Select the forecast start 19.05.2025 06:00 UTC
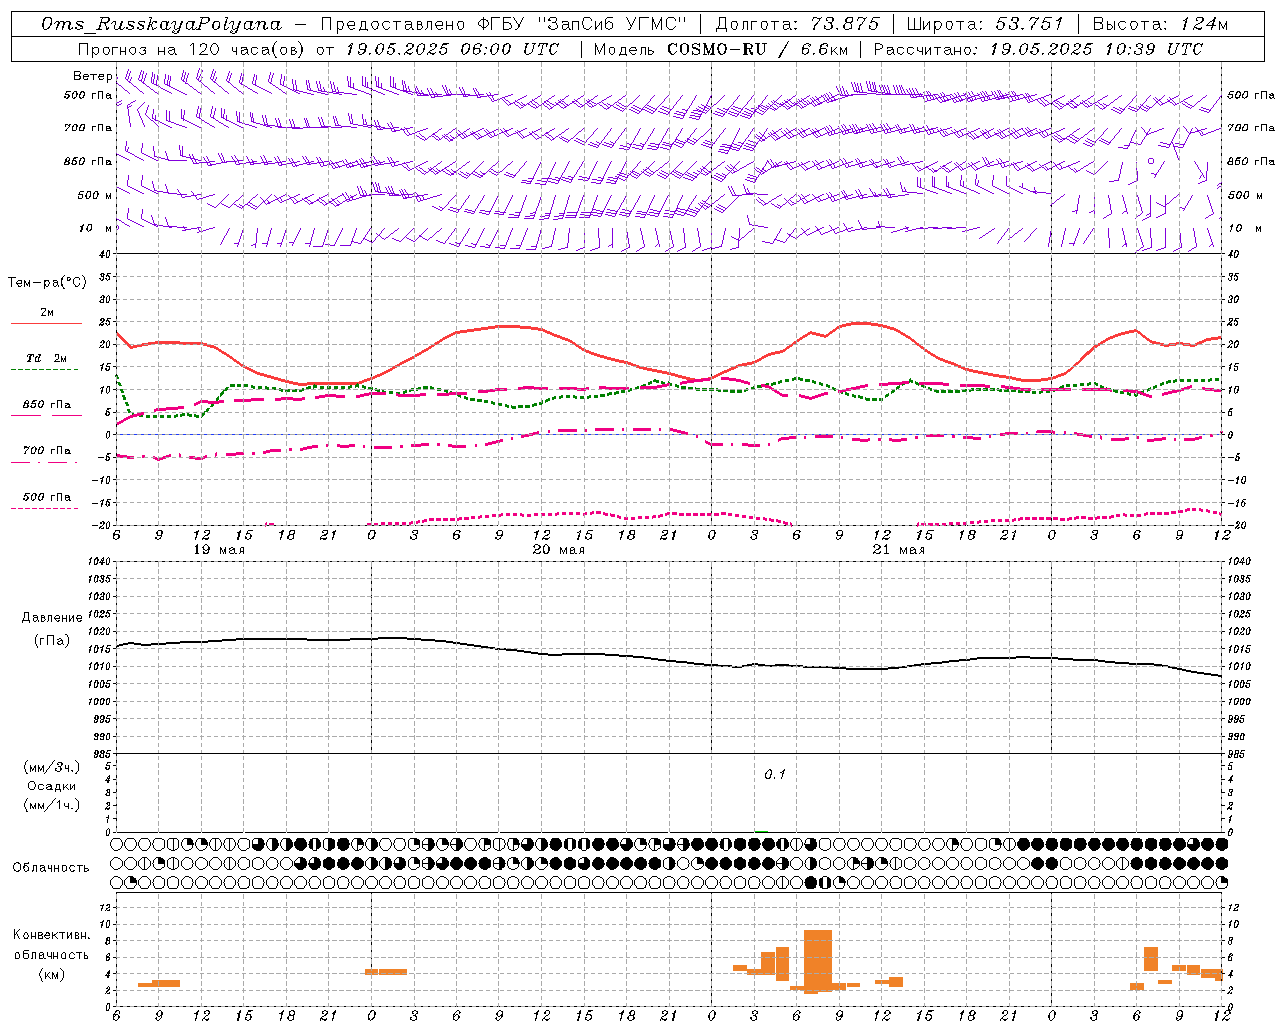Image resolution: width=1280 pixels, height=1024 pixels. 452,49
